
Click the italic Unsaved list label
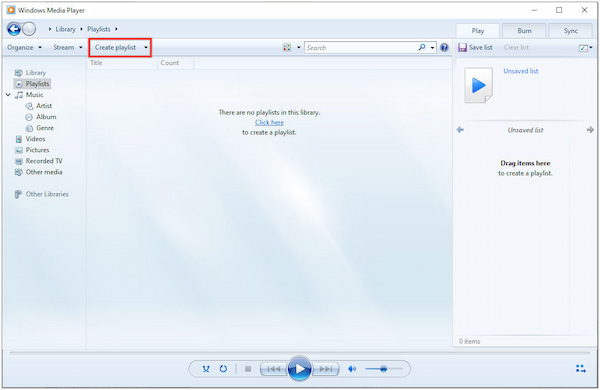click(525, 130)
